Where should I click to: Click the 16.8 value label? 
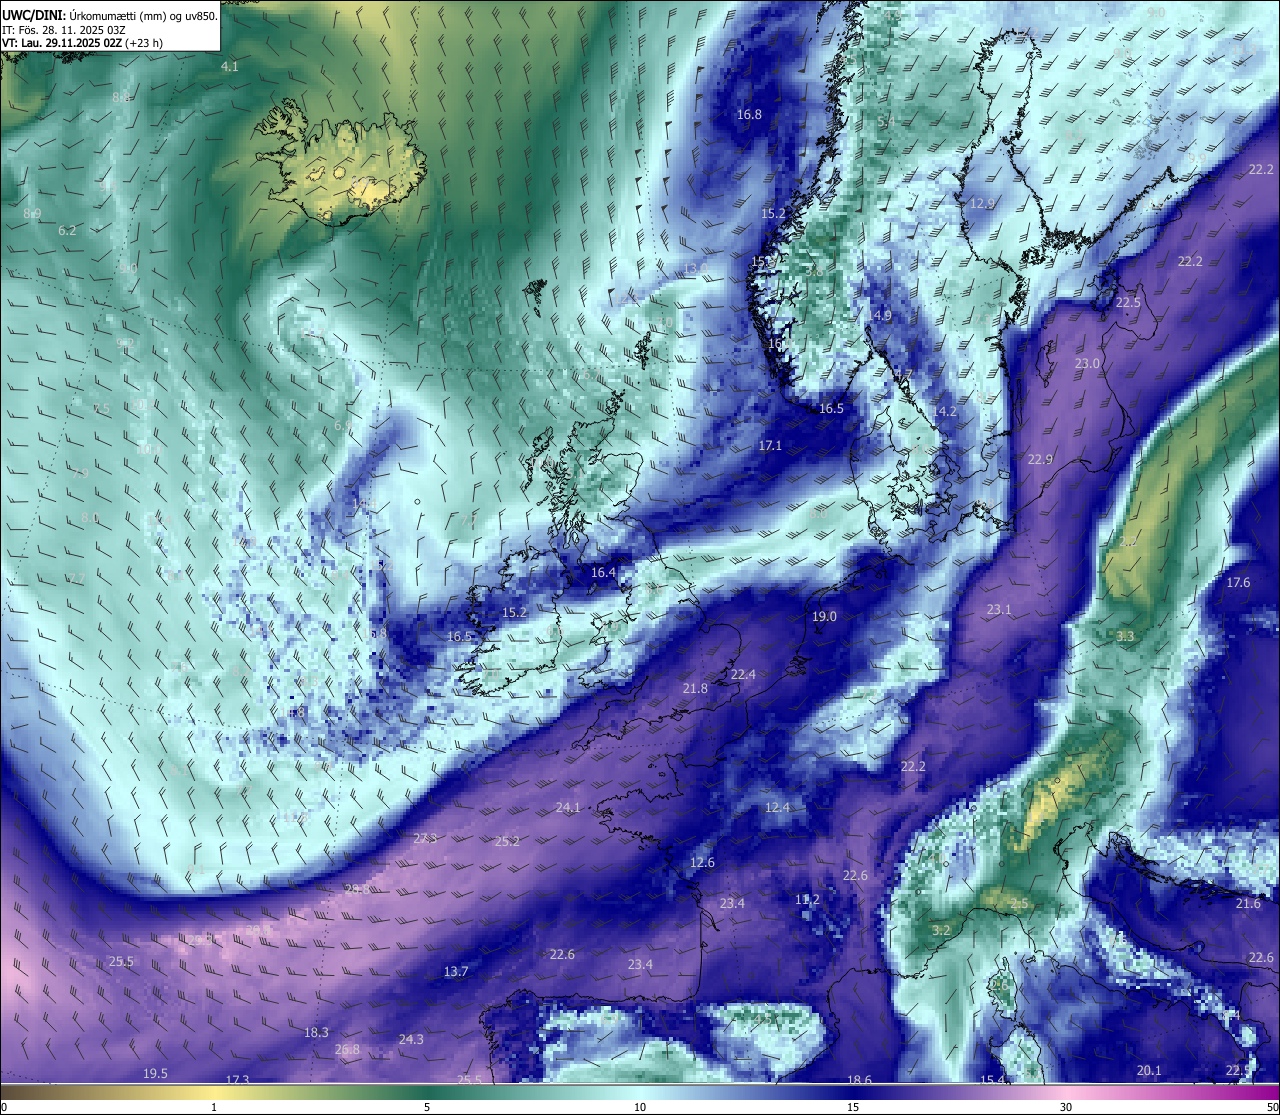(749, 114)
